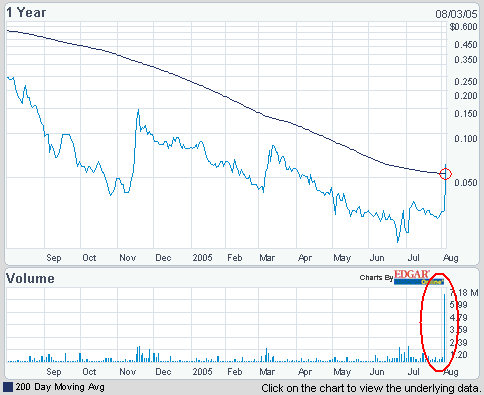Click the 200 Day Moving Avg legend swatch
Image resolution: width=484 pixels, height=395 pixels.
[8, 387]
